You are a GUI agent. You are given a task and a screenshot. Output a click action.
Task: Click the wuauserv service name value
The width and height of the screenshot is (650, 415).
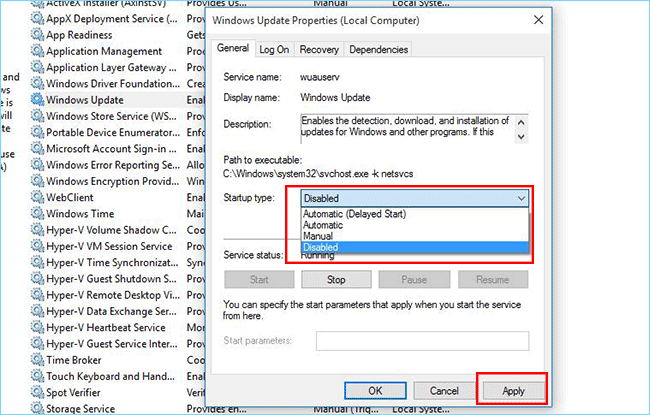(320, 77)
